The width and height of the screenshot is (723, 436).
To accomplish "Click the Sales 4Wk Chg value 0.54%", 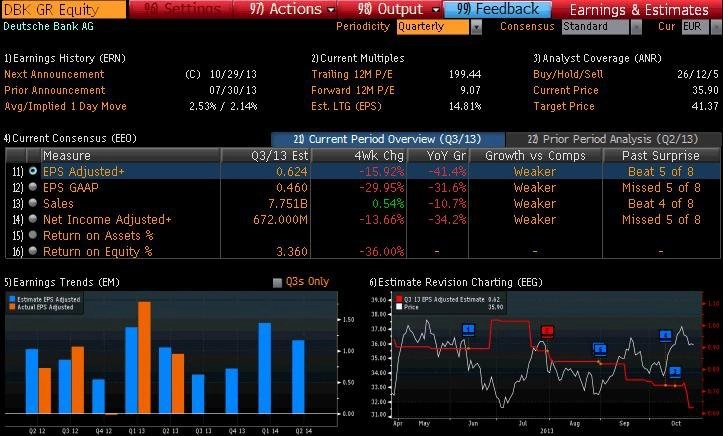I will (389, 203).
